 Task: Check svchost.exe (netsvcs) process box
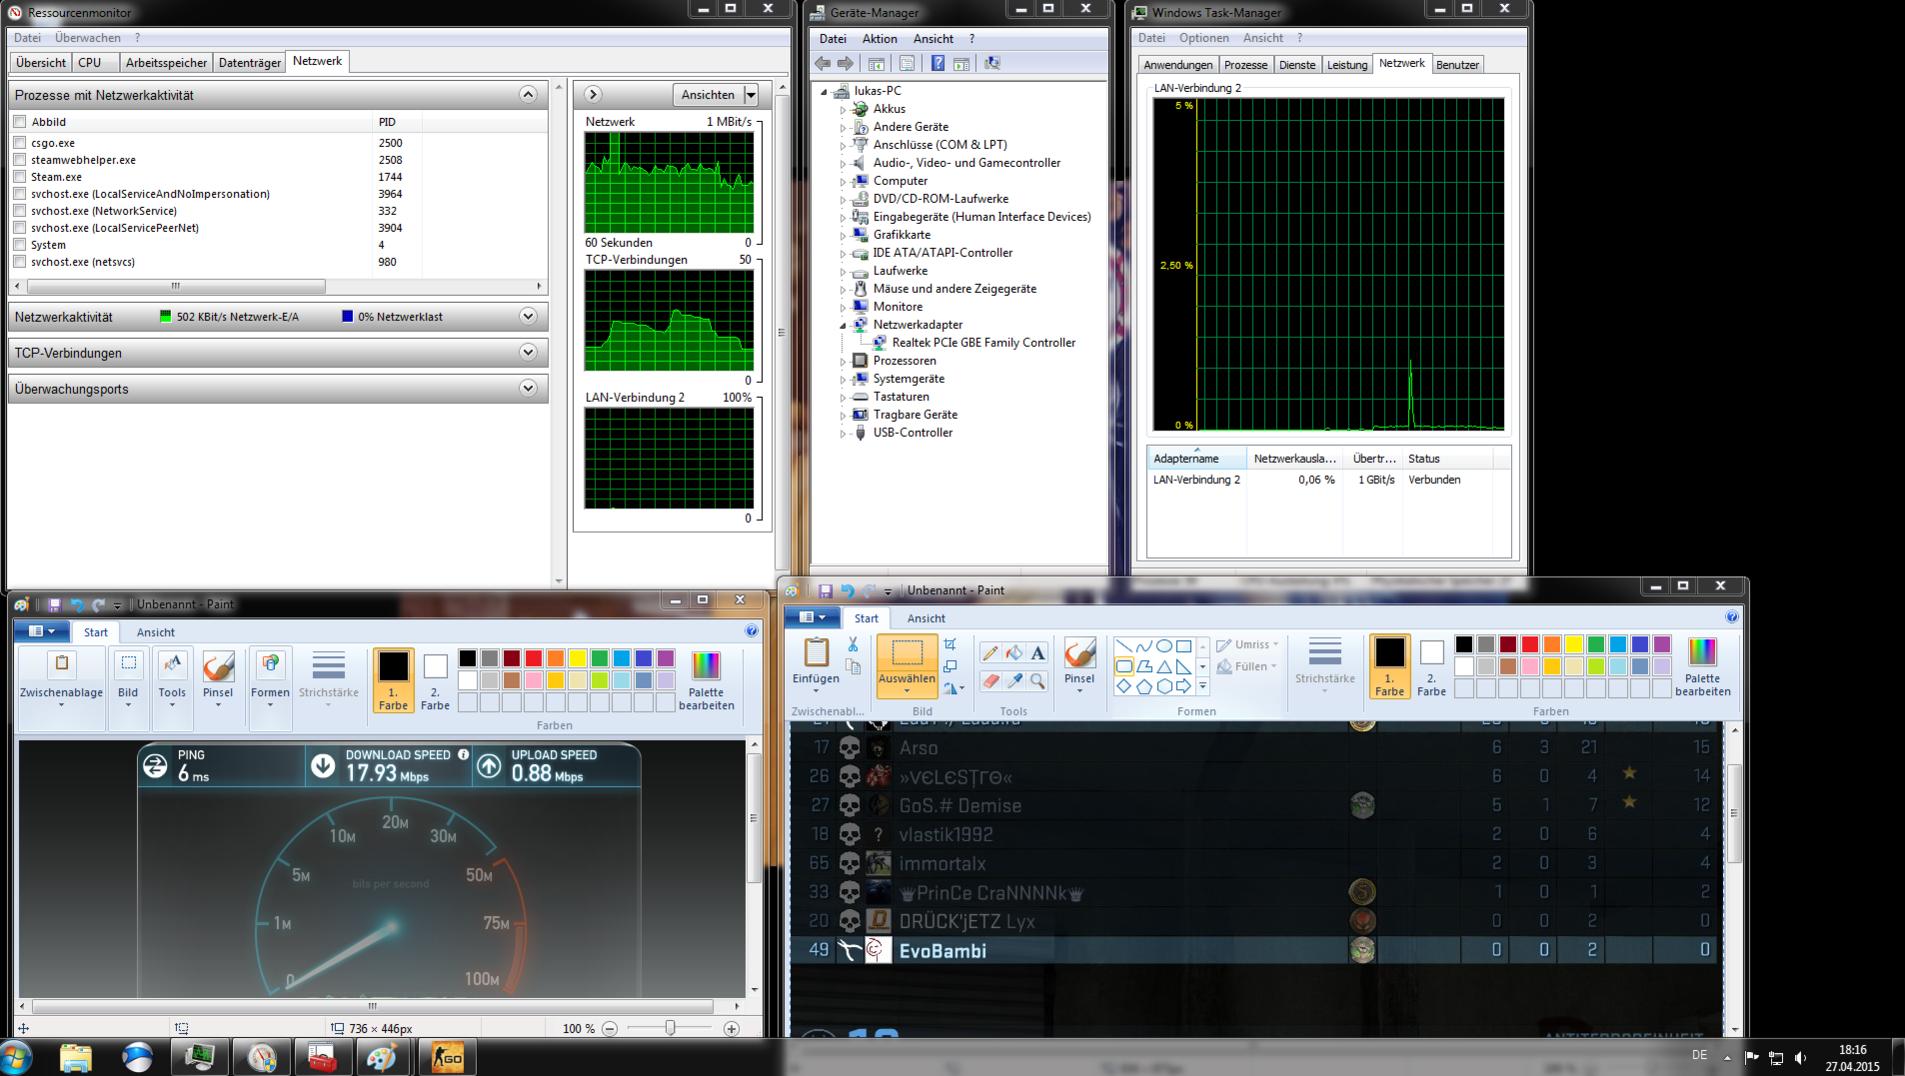(20, 262)
